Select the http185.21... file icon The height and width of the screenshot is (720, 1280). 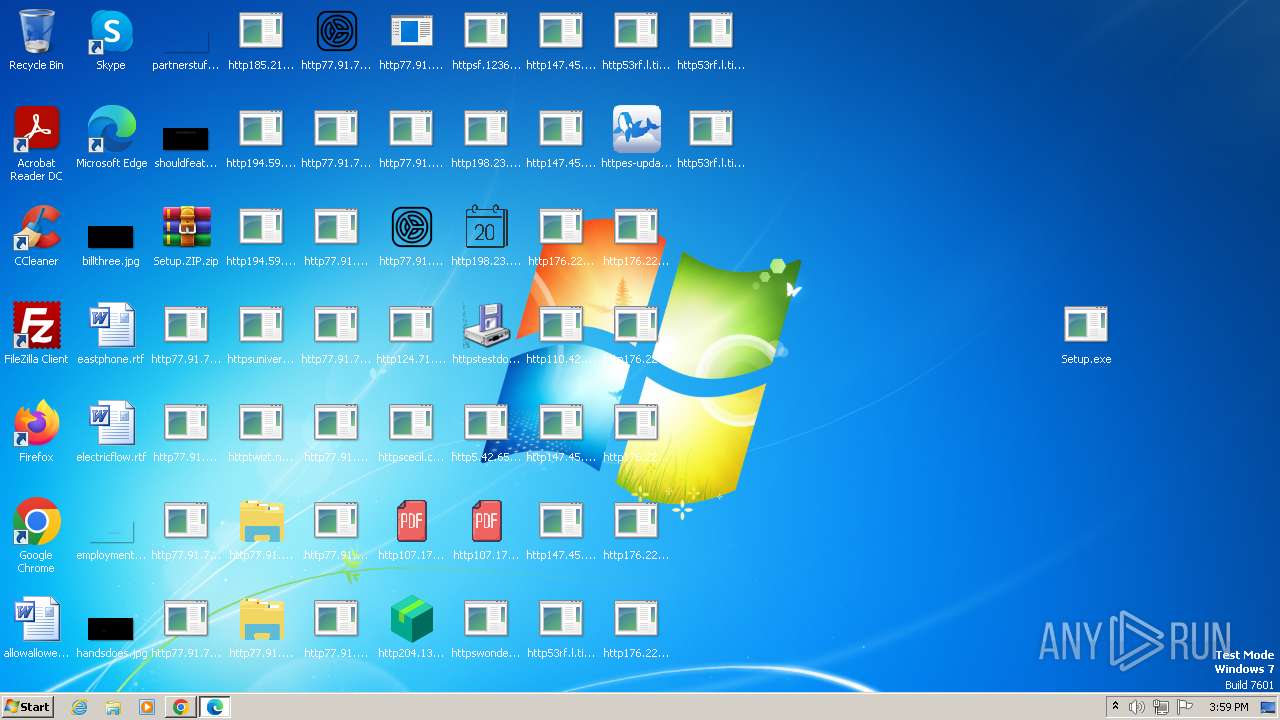pos(261,41)
